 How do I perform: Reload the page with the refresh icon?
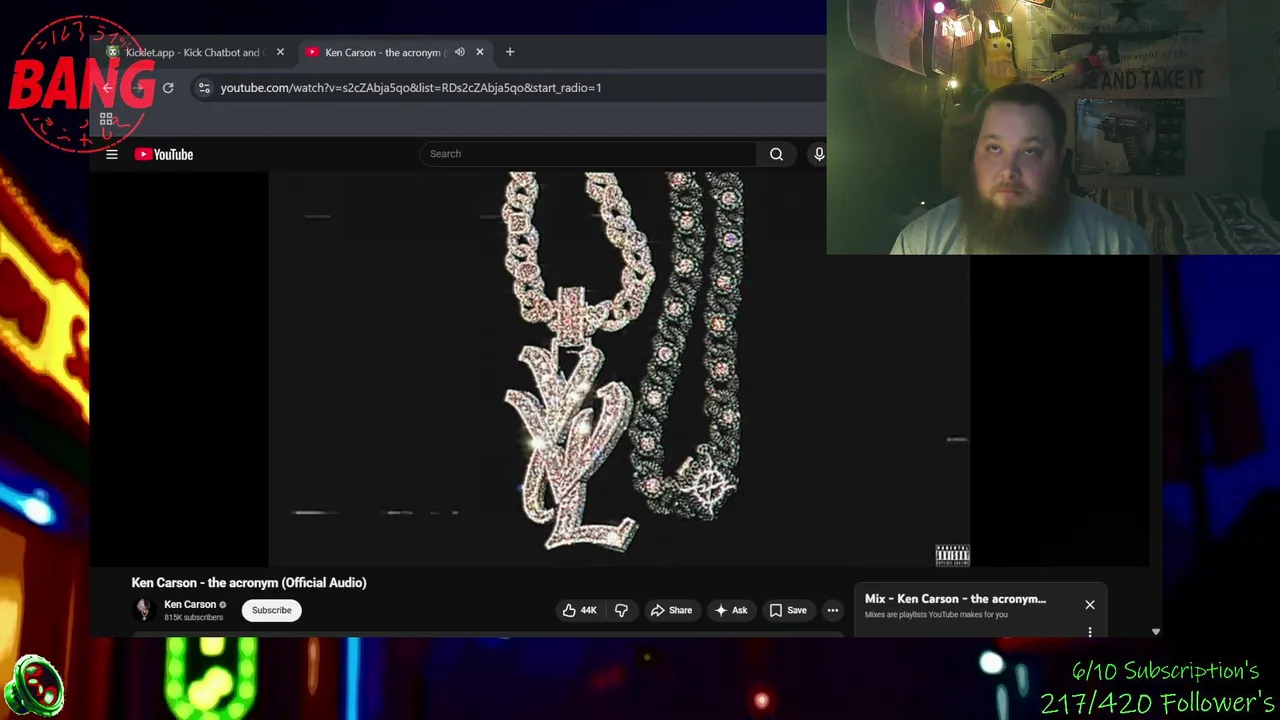click(x=168, y=88)
